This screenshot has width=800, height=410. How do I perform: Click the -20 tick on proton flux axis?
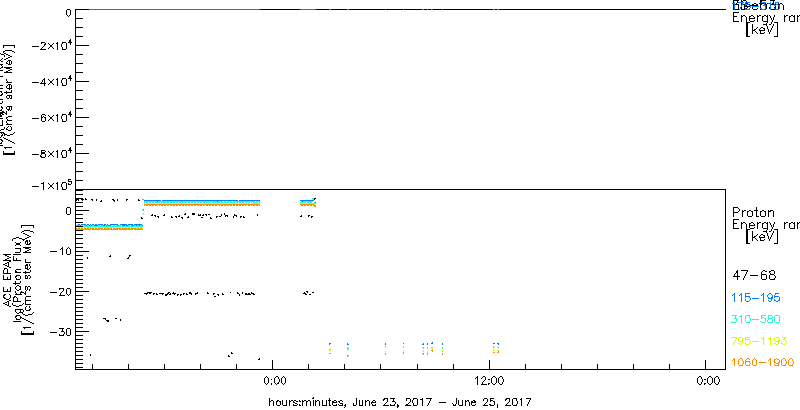61,291
